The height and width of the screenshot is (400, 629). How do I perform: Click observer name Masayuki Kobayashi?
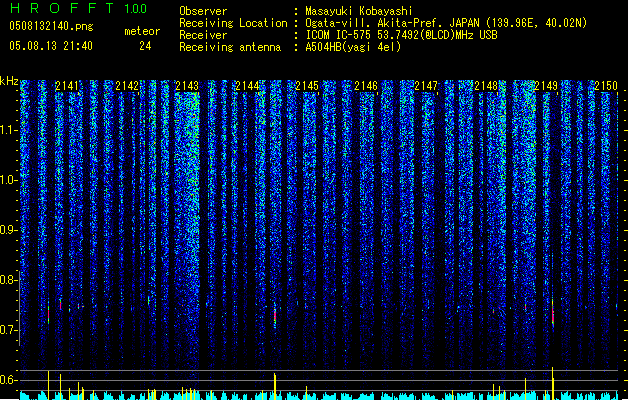[x=359, y=11]
